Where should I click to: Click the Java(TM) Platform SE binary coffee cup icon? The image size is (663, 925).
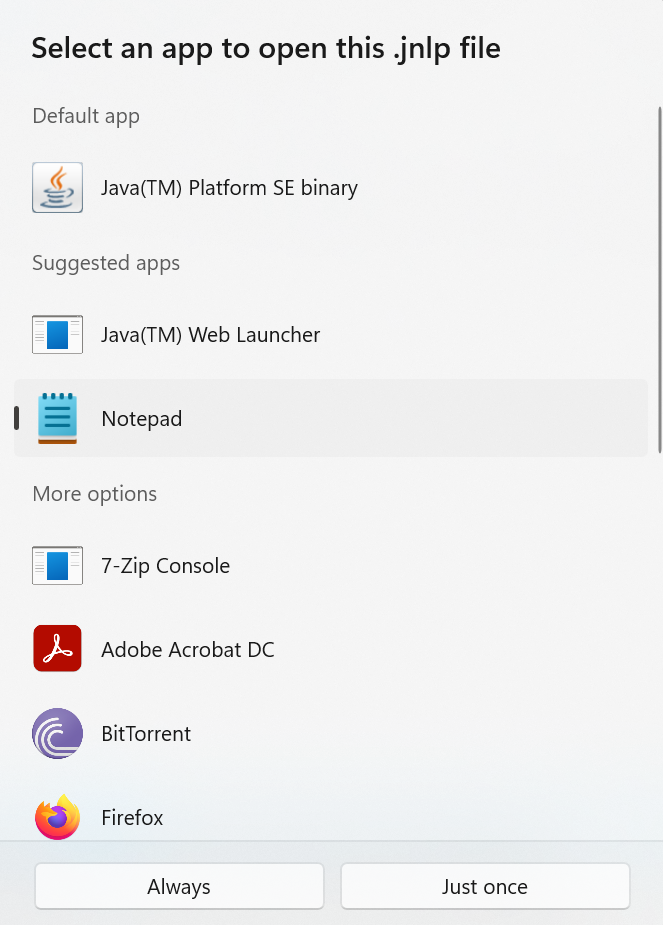pyautogui.click(x=57, y=187)
